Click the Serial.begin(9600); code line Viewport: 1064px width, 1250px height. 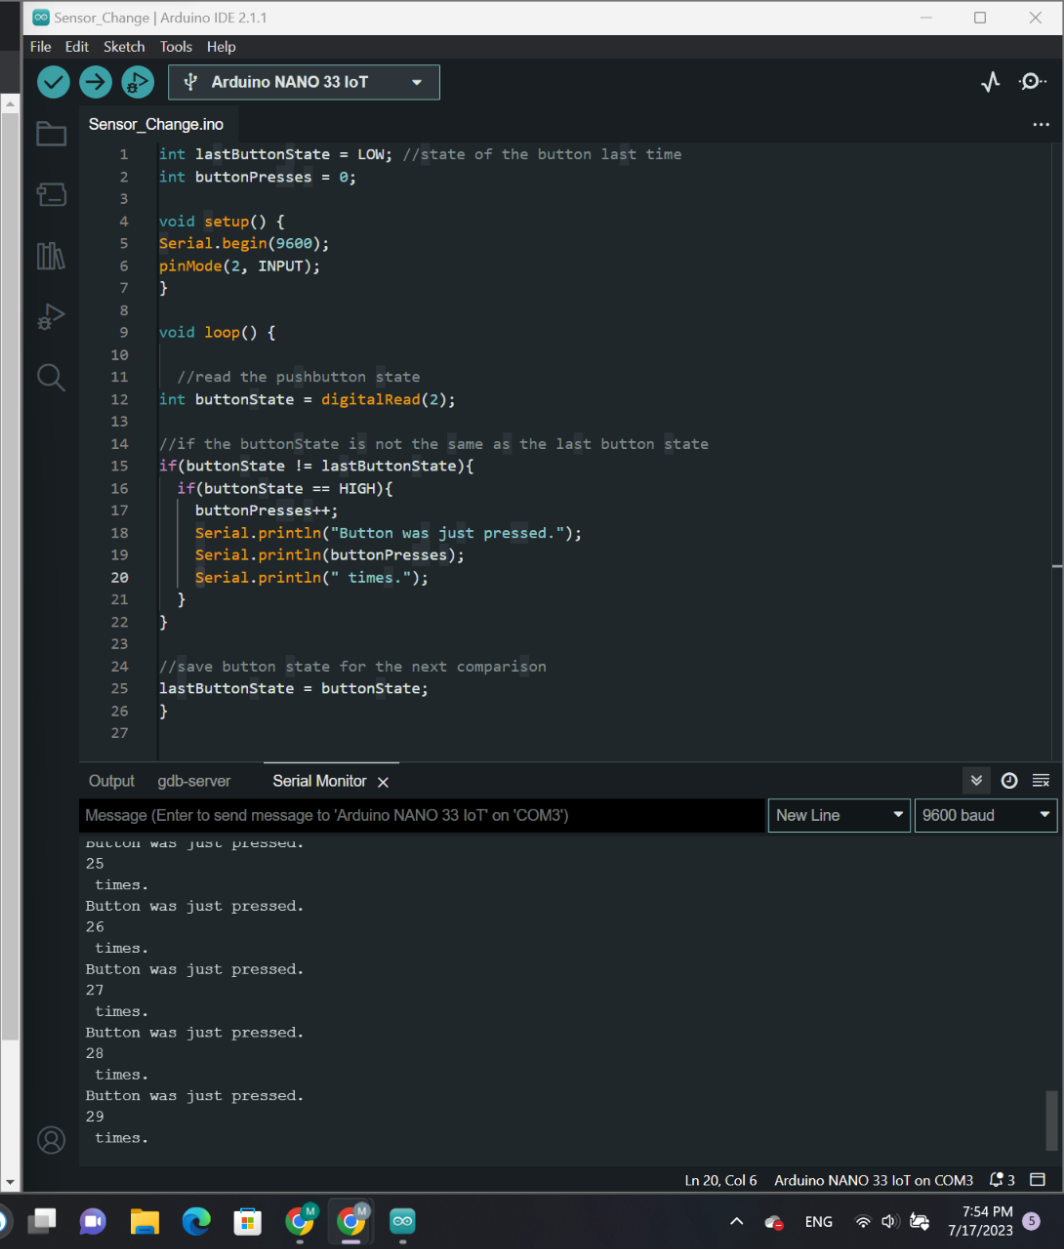(244, 243)
